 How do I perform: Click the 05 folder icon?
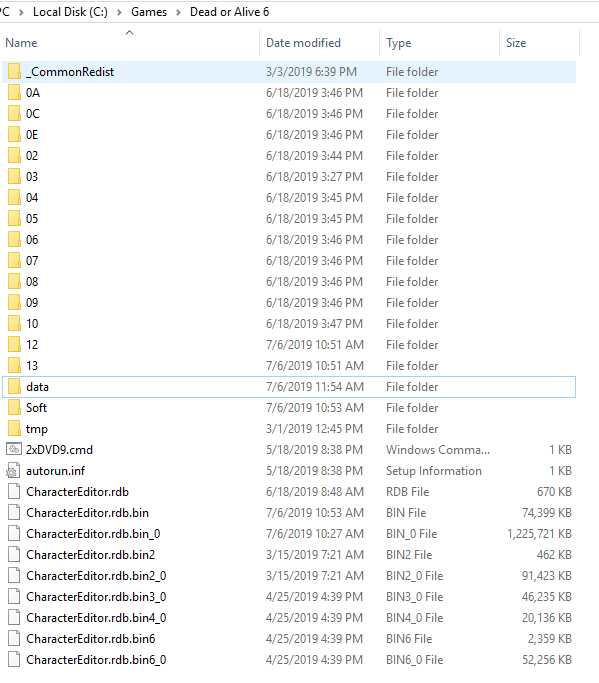pyautogui.click(x=14, y=218)
